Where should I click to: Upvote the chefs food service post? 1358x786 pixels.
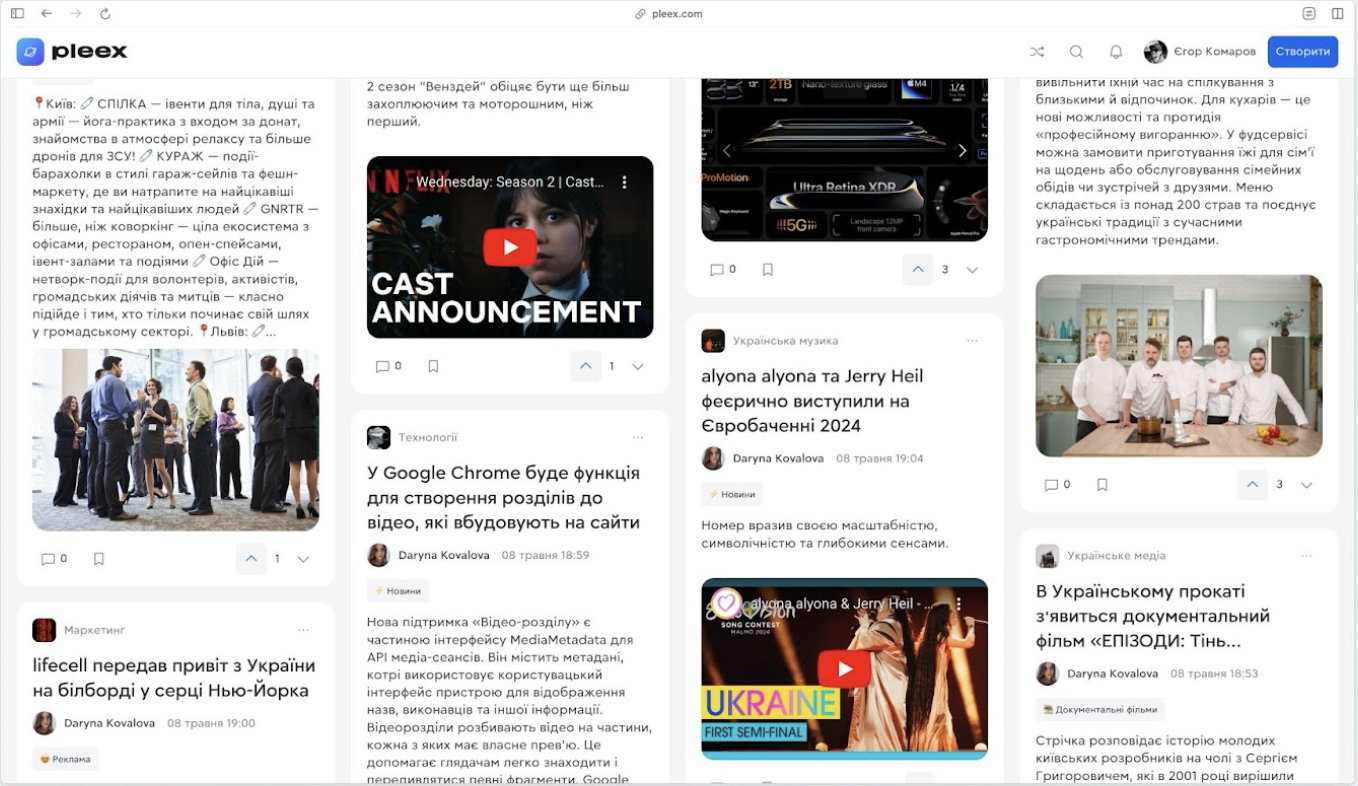point(1252,484)
